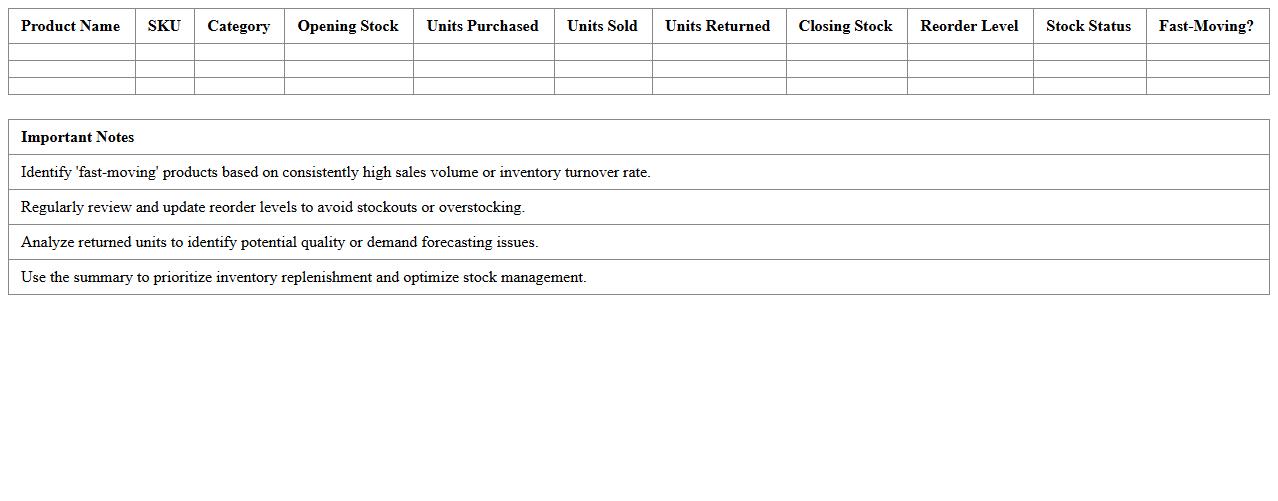Select the Units Sold header
The height and width of the screenshot is (501, 1278).
coord(602,26)
